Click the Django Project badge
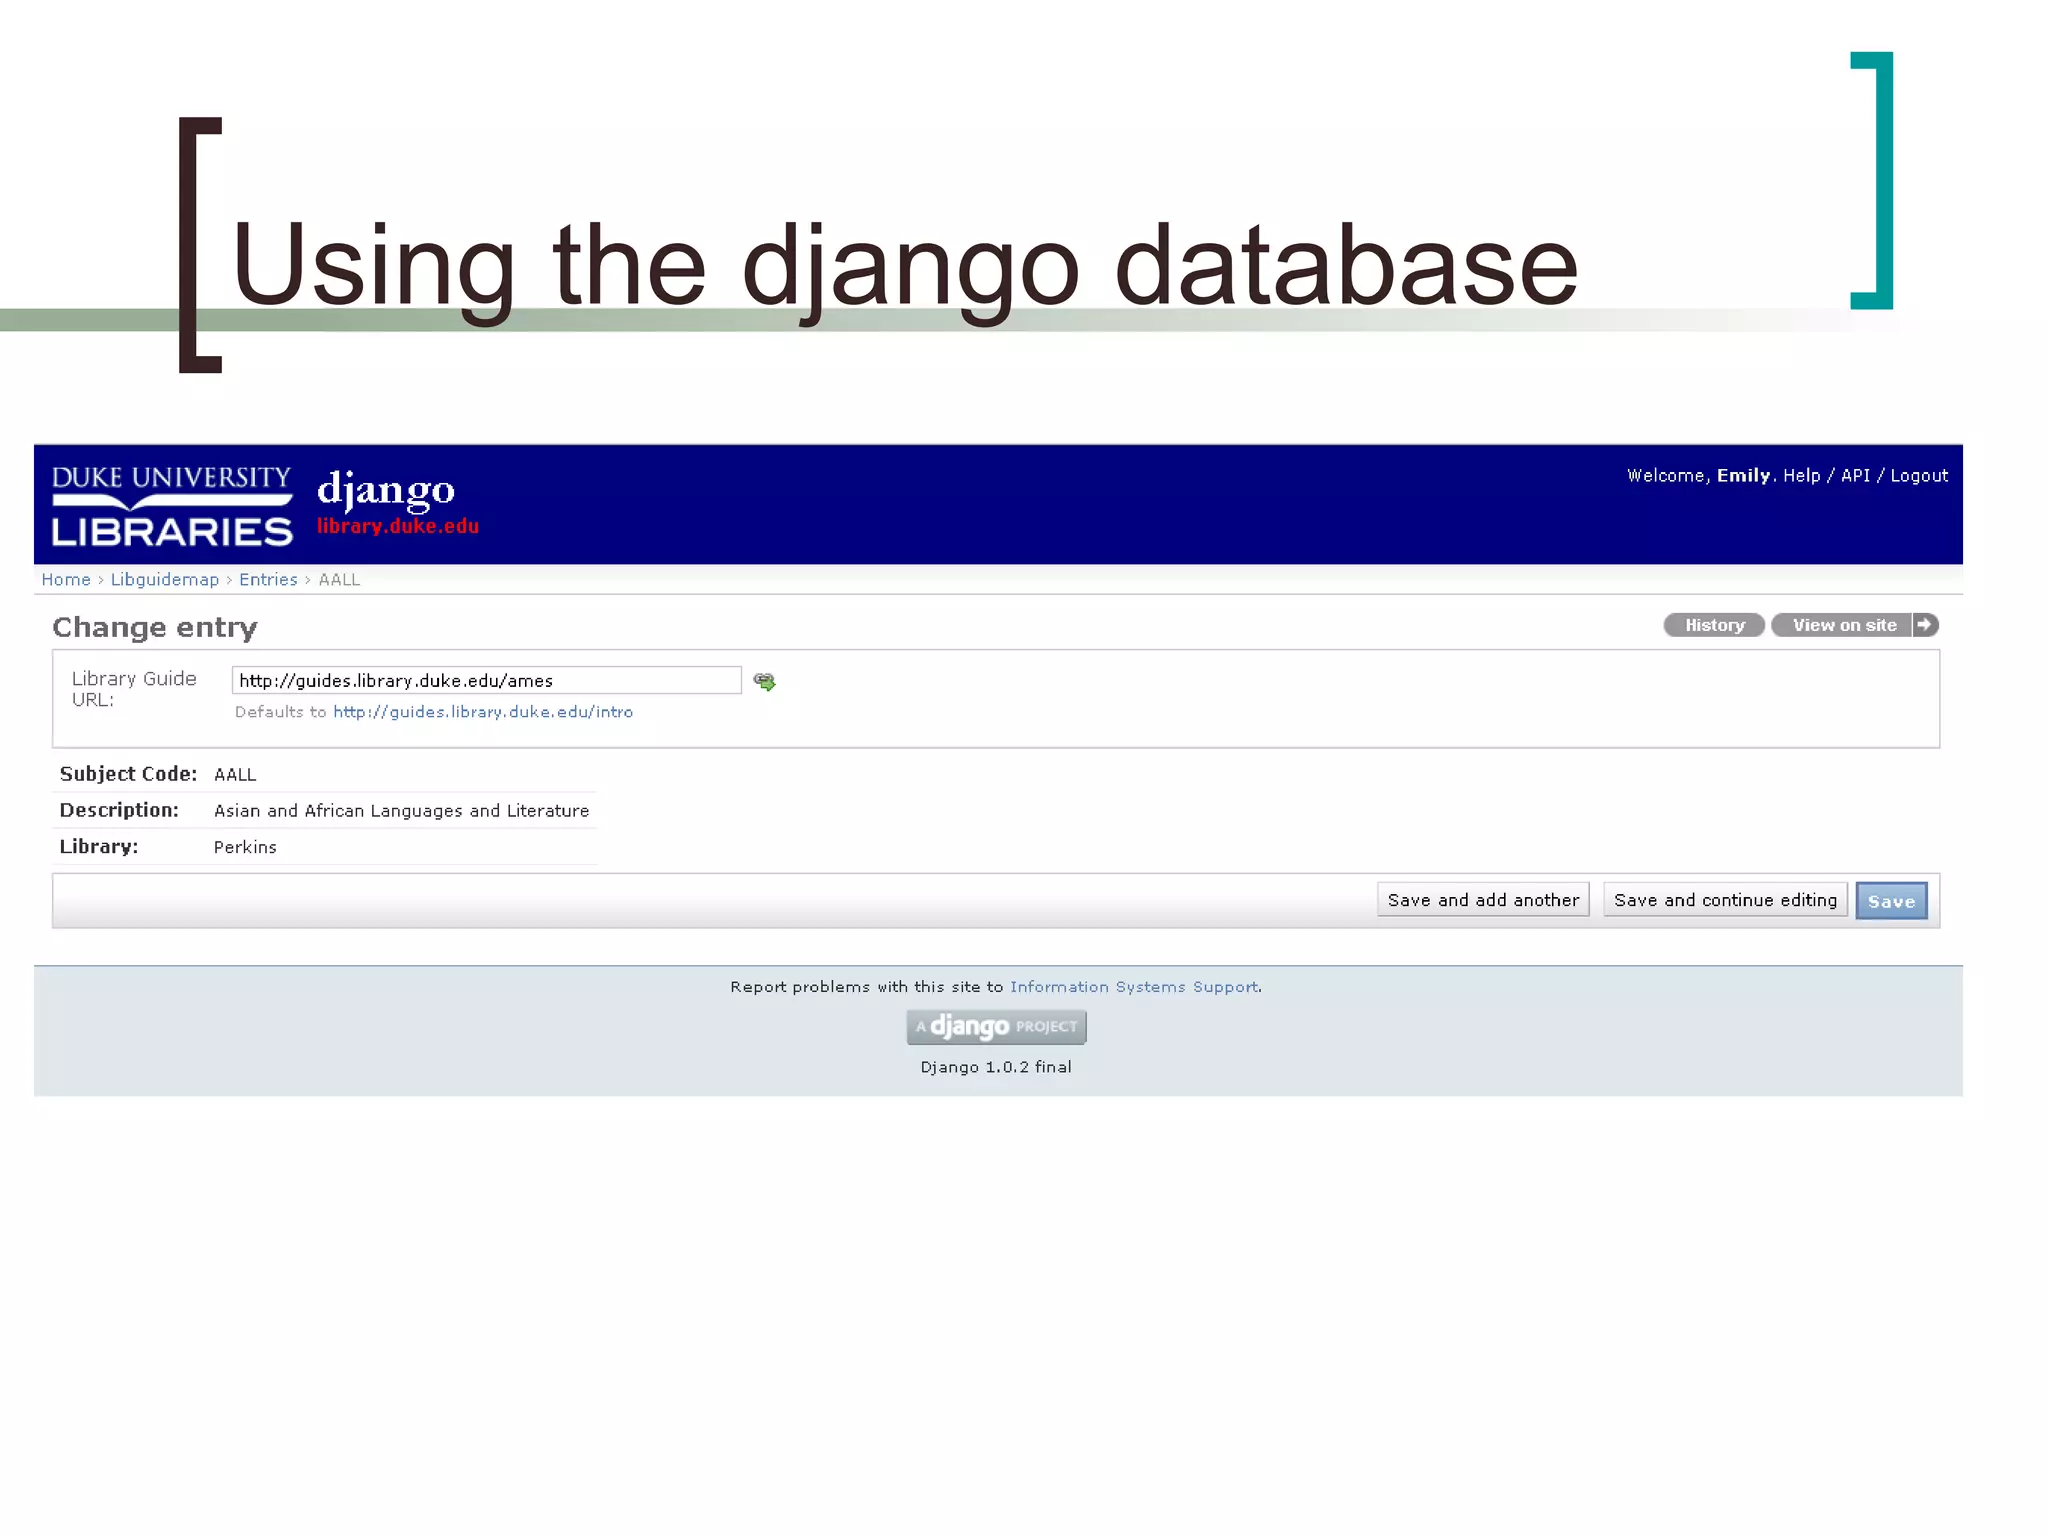The width and height of the screenshot is (2048, 1536). tap(996, 1027)
